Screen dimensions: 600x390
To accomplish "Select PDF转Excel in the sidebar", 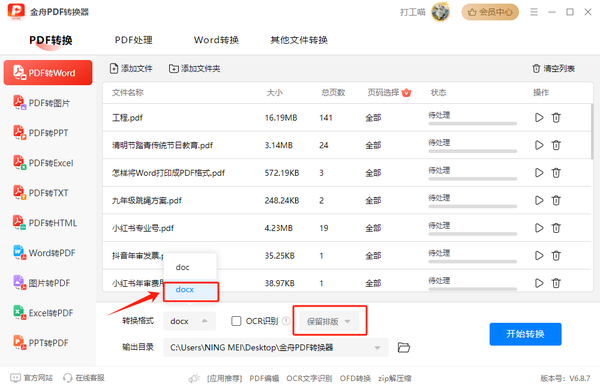I will click(43, 163).
